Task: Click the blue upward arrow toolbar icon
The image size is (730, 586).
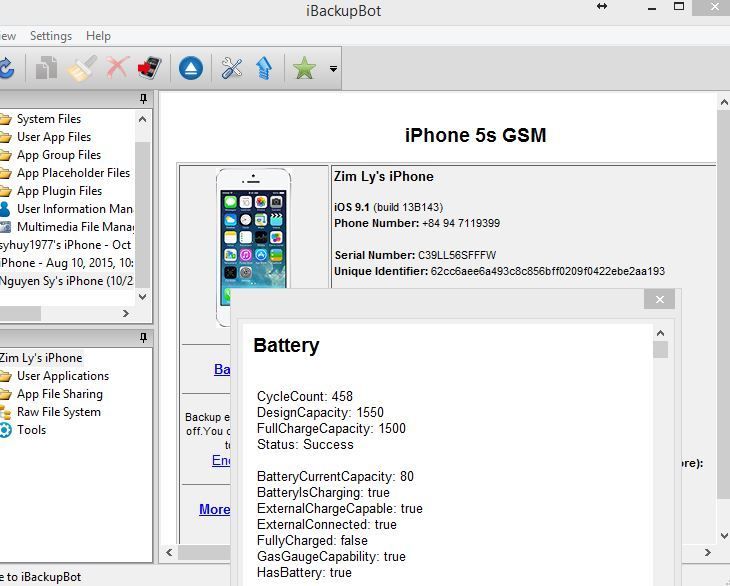Action: (x=264, y=68)
